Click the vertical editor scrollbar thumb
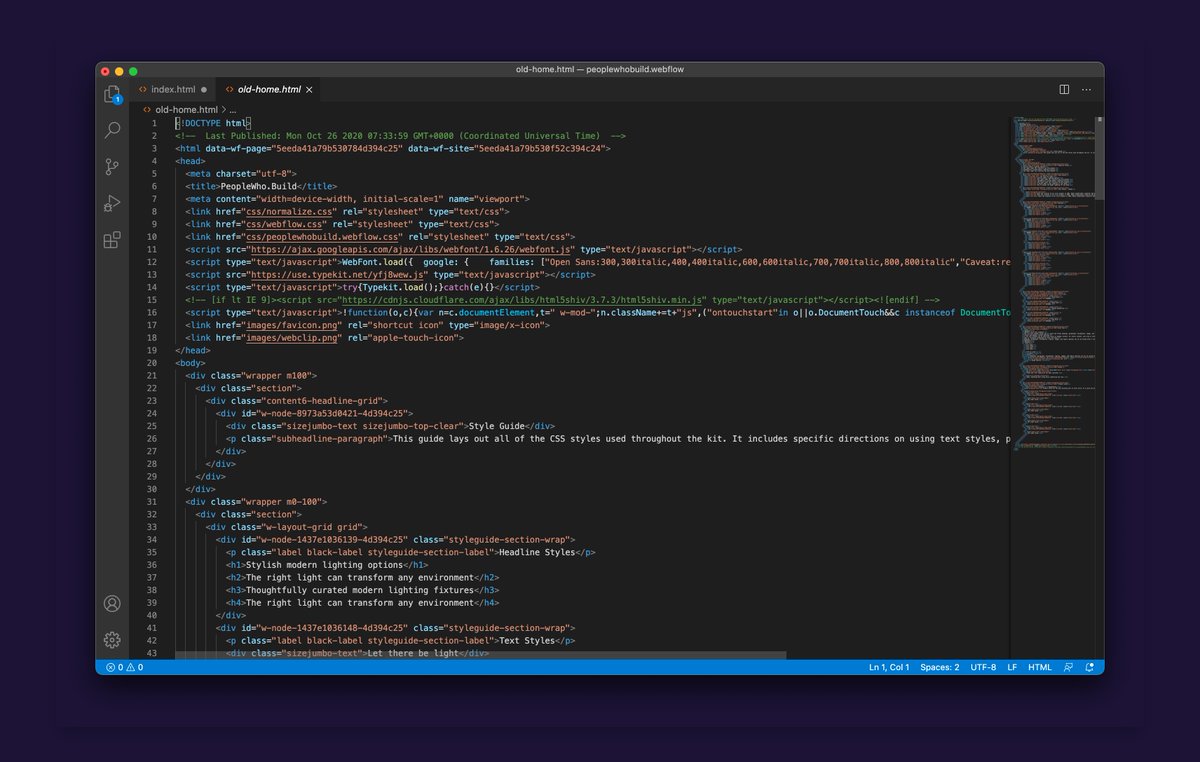 [1099, 158]
